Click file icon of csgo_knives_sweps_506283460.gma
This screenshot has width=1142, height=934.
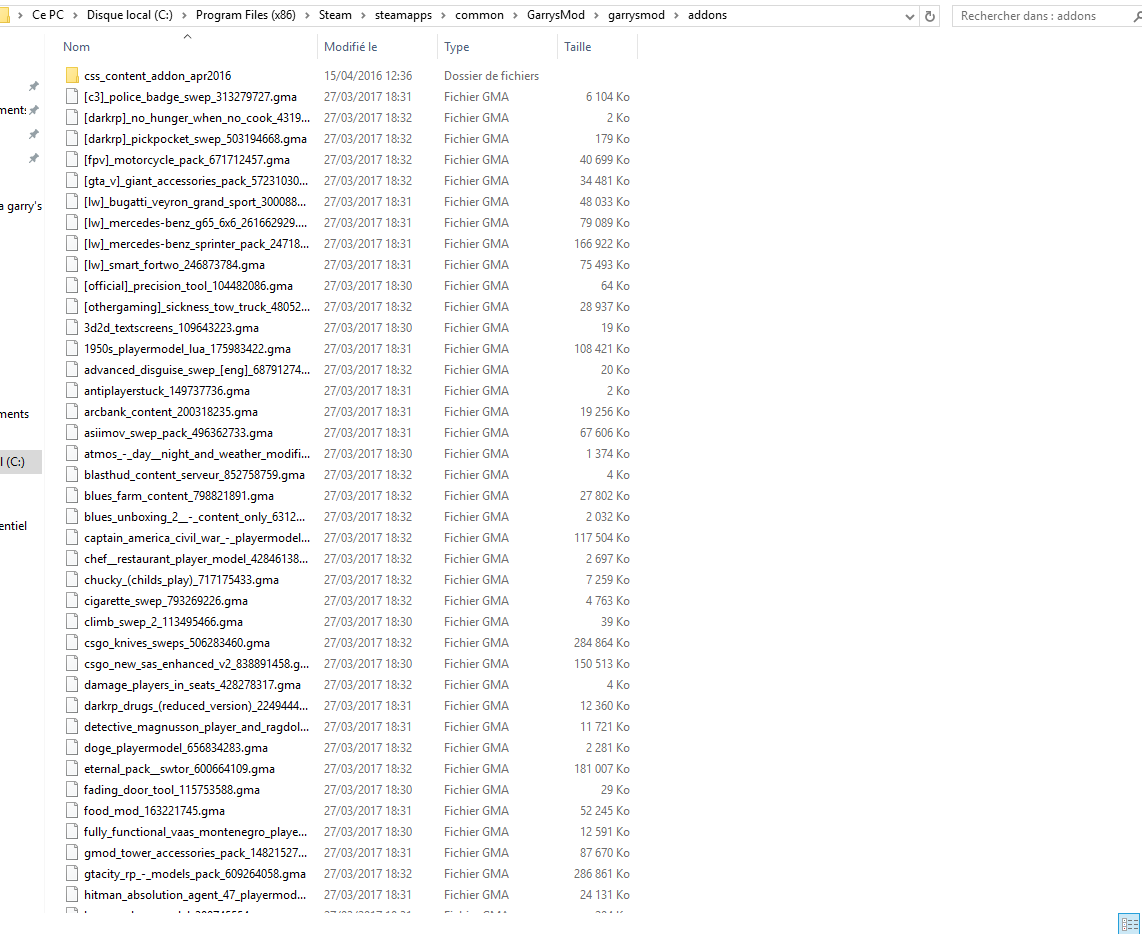click(71, 643)
